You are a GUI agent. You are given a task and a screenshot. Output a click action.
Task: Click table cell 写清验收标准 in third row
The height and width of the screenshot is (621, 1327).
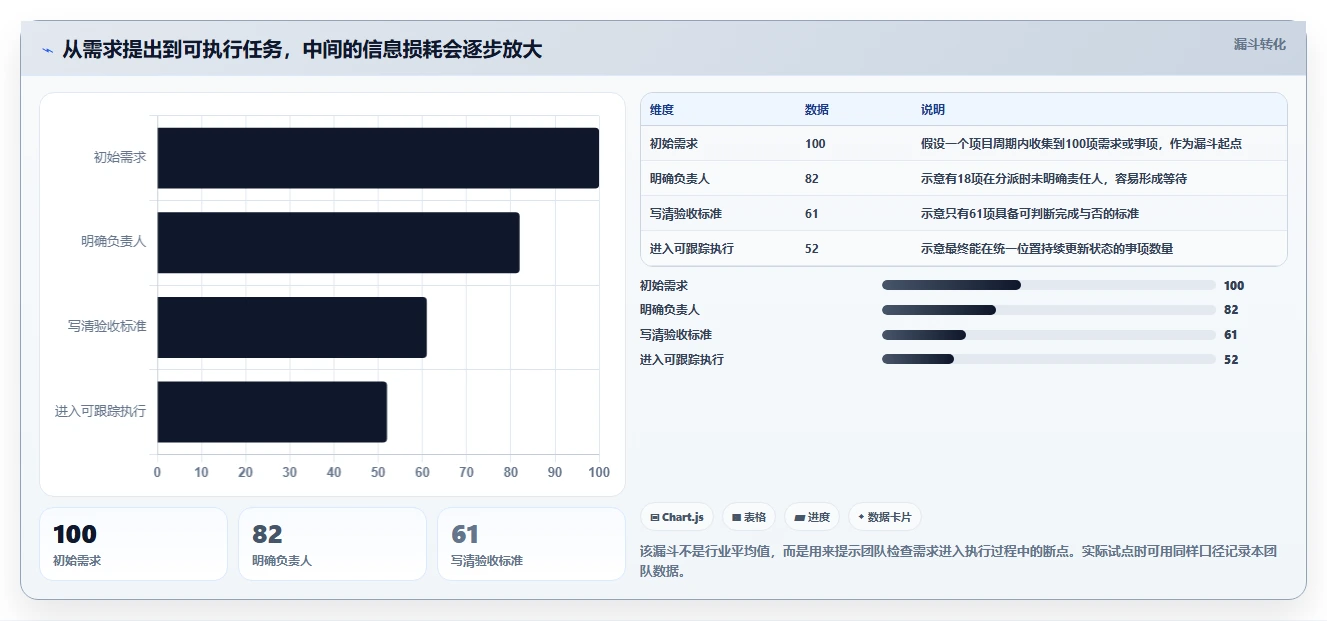[686, 214]
